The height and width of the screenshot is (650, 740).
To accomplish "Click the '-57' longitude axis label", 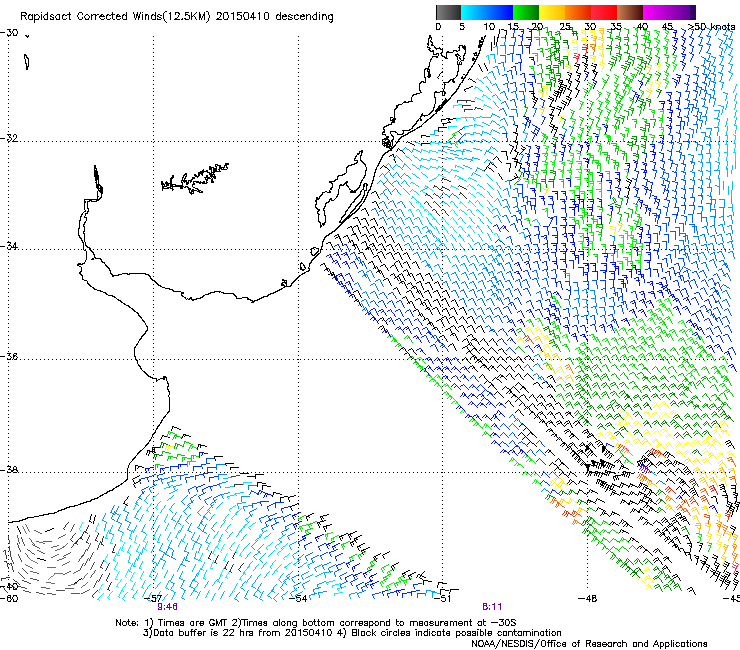I will point(152,599).
